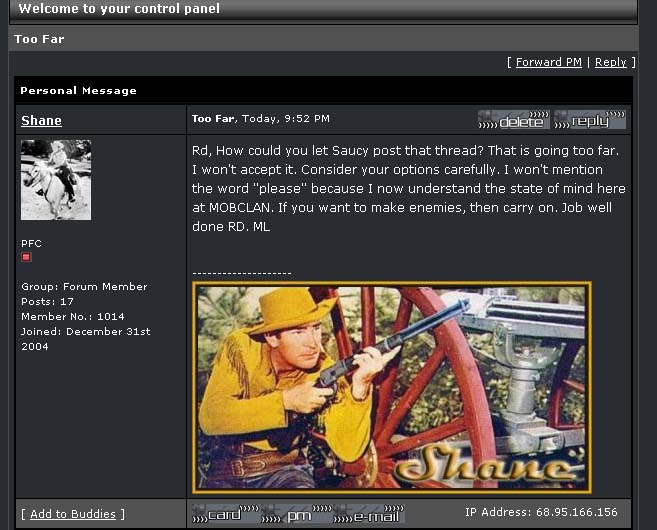This screenshot has height=530, width=657.
Task: Click 'Joined: December 31st 2004' text
Action: point(85,339)
